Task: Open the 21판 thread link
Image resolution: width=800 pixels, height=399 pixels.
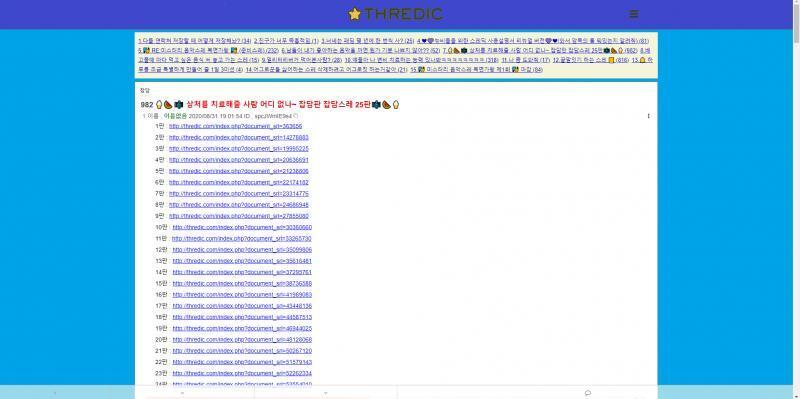Action: (242, 351)
